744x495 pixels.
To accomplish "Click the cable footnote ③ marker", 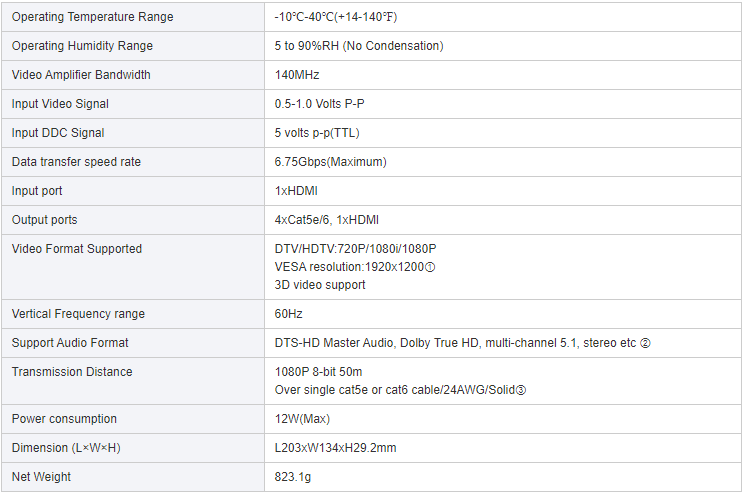I will pyautogui.click(x=521, y=390).
